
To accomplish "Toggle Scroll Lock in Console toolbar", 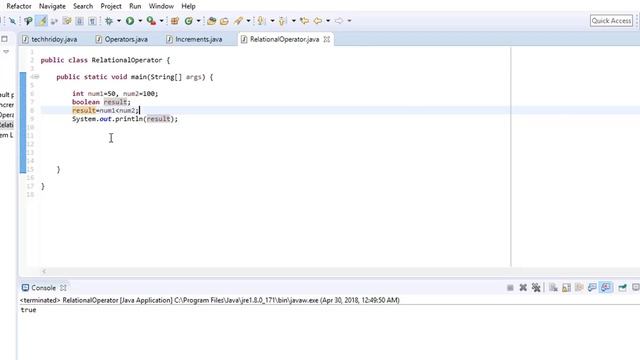I will point(567,288).
